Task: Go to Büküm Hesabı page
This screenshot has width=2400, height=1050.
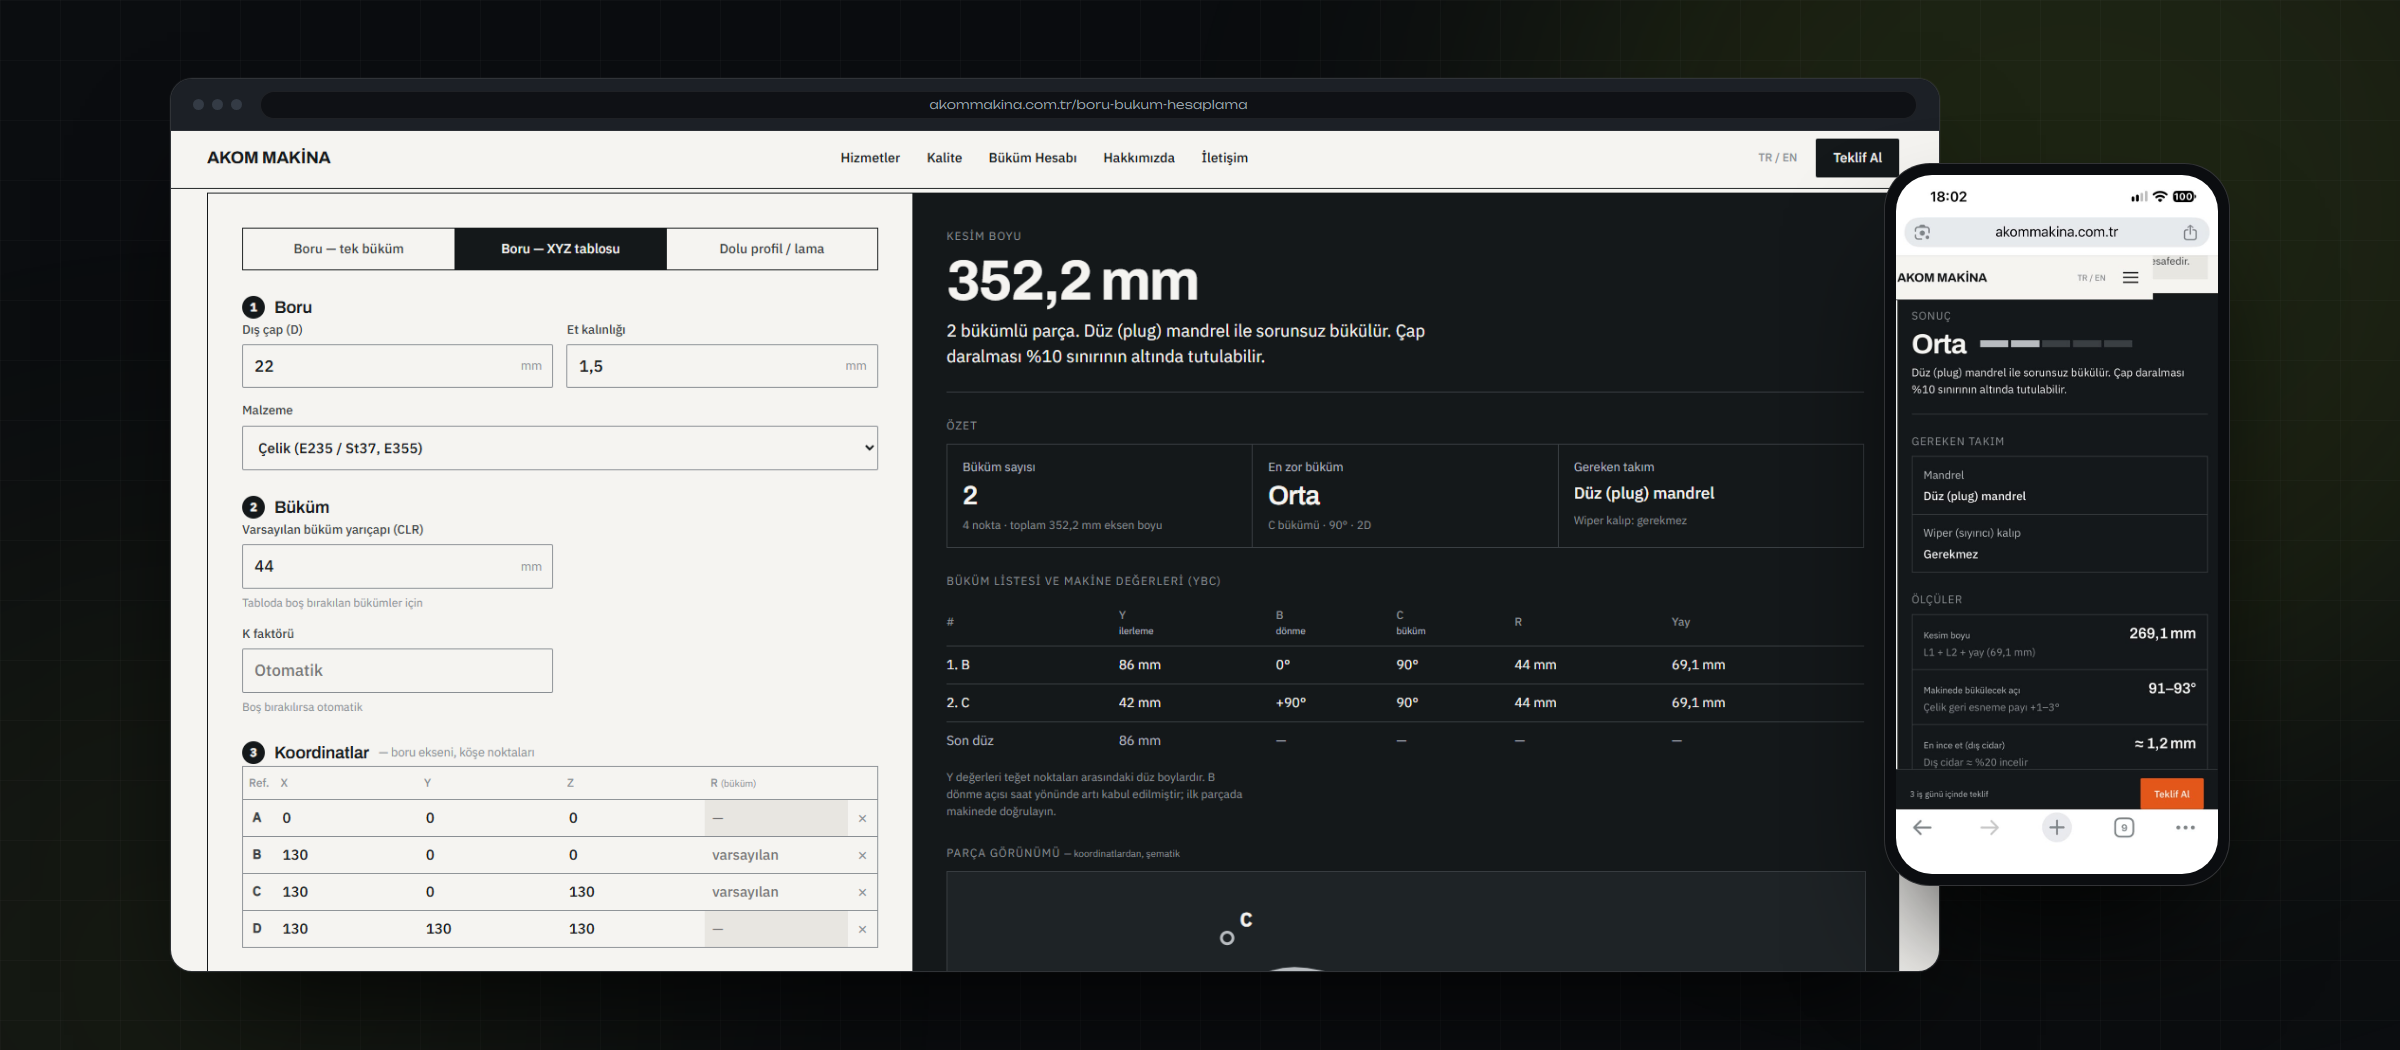Action: 1032,158
